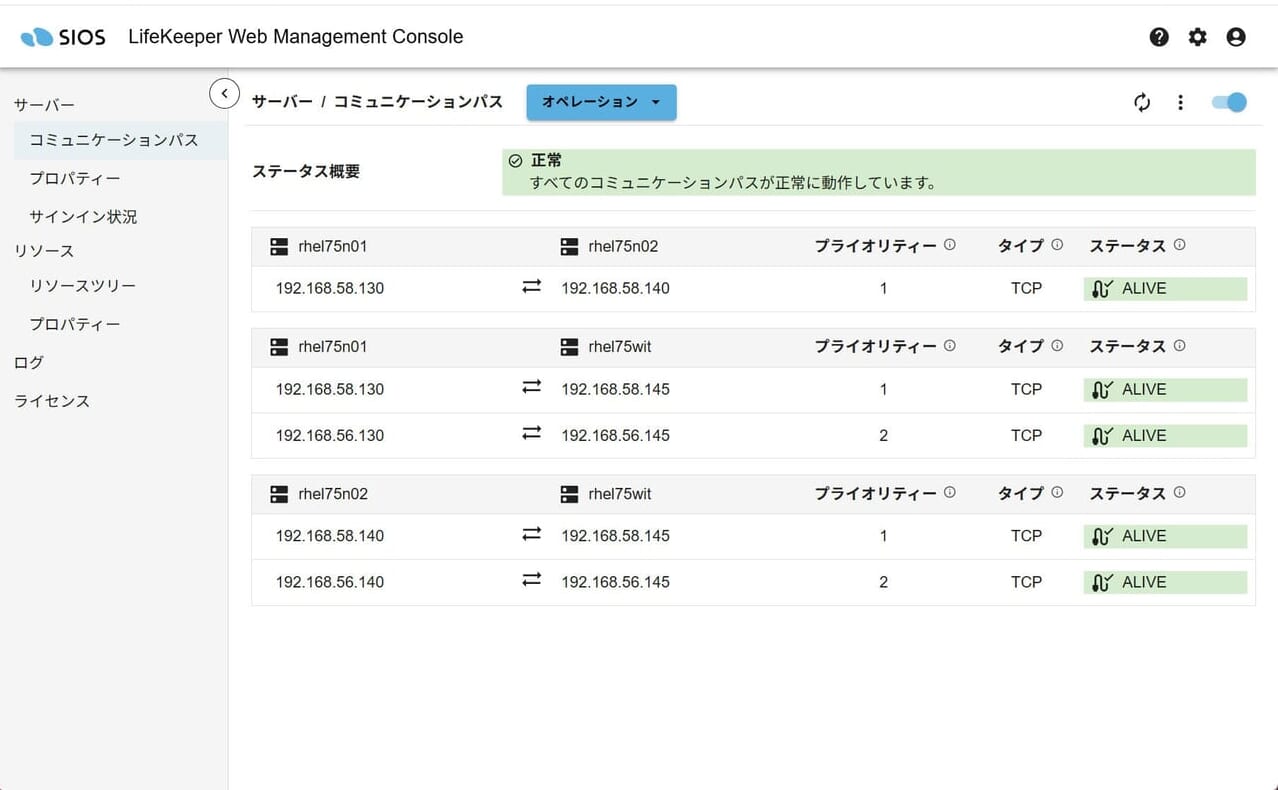Toggle the auto-refresh switch
Screen dimensions: 1278x790
1229,102
